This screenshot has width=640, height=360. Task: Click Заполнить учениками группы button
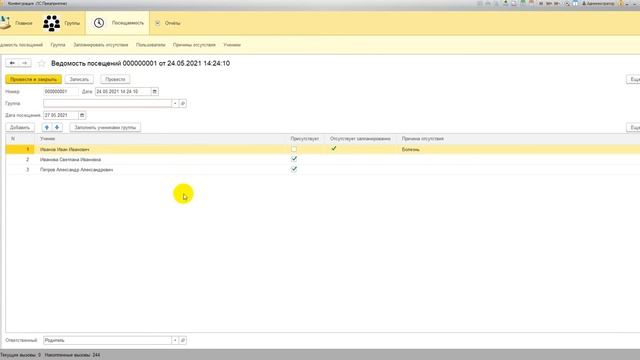click(x=105, y=127)
